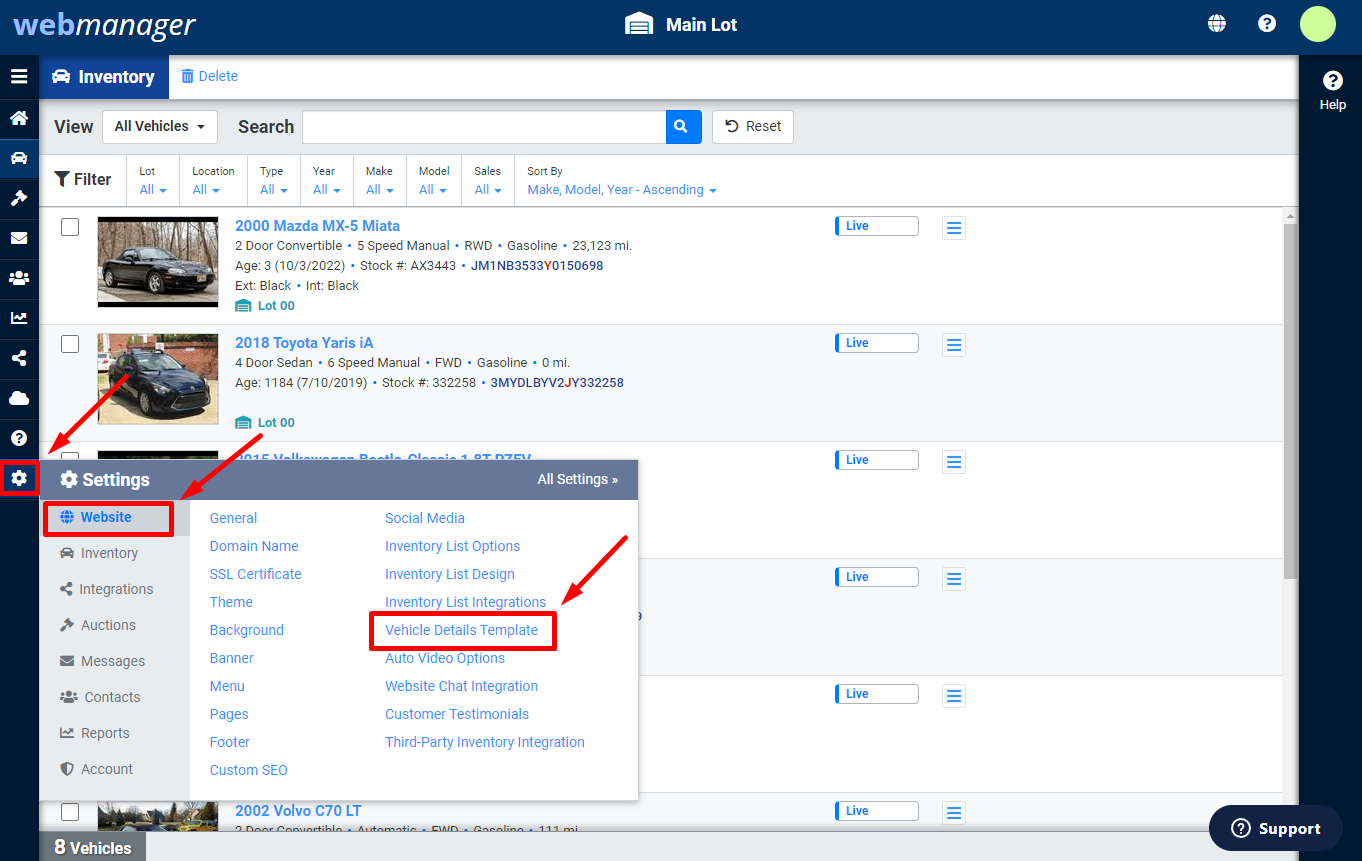This screenshot has width=1362, height=861.
Task: Check the 2000 Mazda MX-5 Miata checkbox
Action: coord(70,227)
